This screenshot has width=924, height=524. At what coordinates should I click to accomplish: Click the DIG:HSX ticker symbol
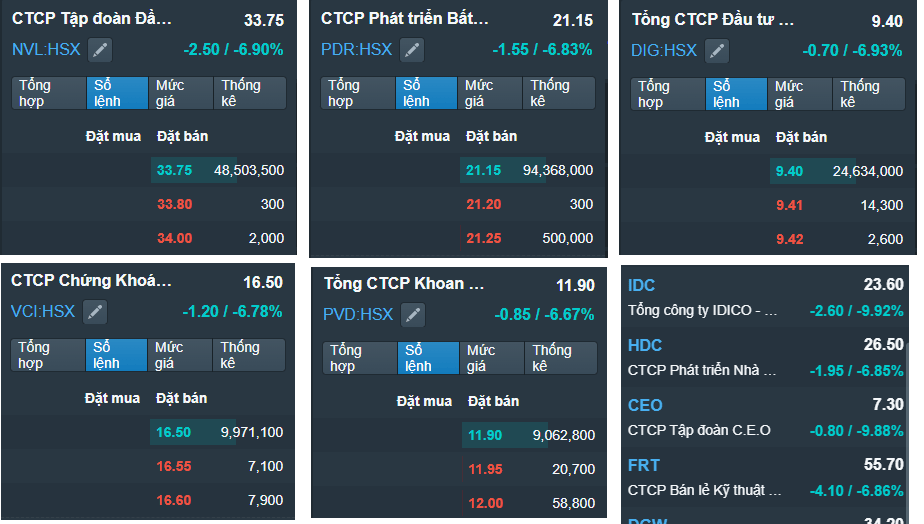point(664,50)
